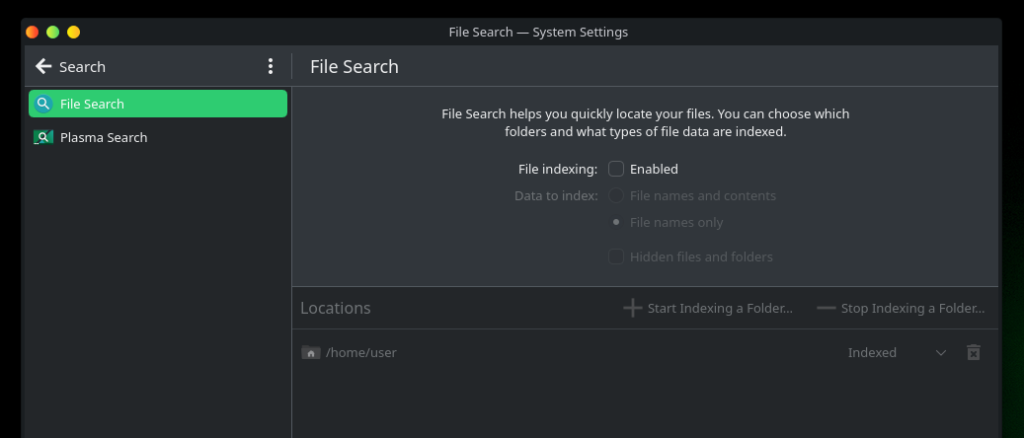Image resolution: width=1024 pixels, height=438 pixels.
Task: Select the File names and contents option
Action: point(616,196)
